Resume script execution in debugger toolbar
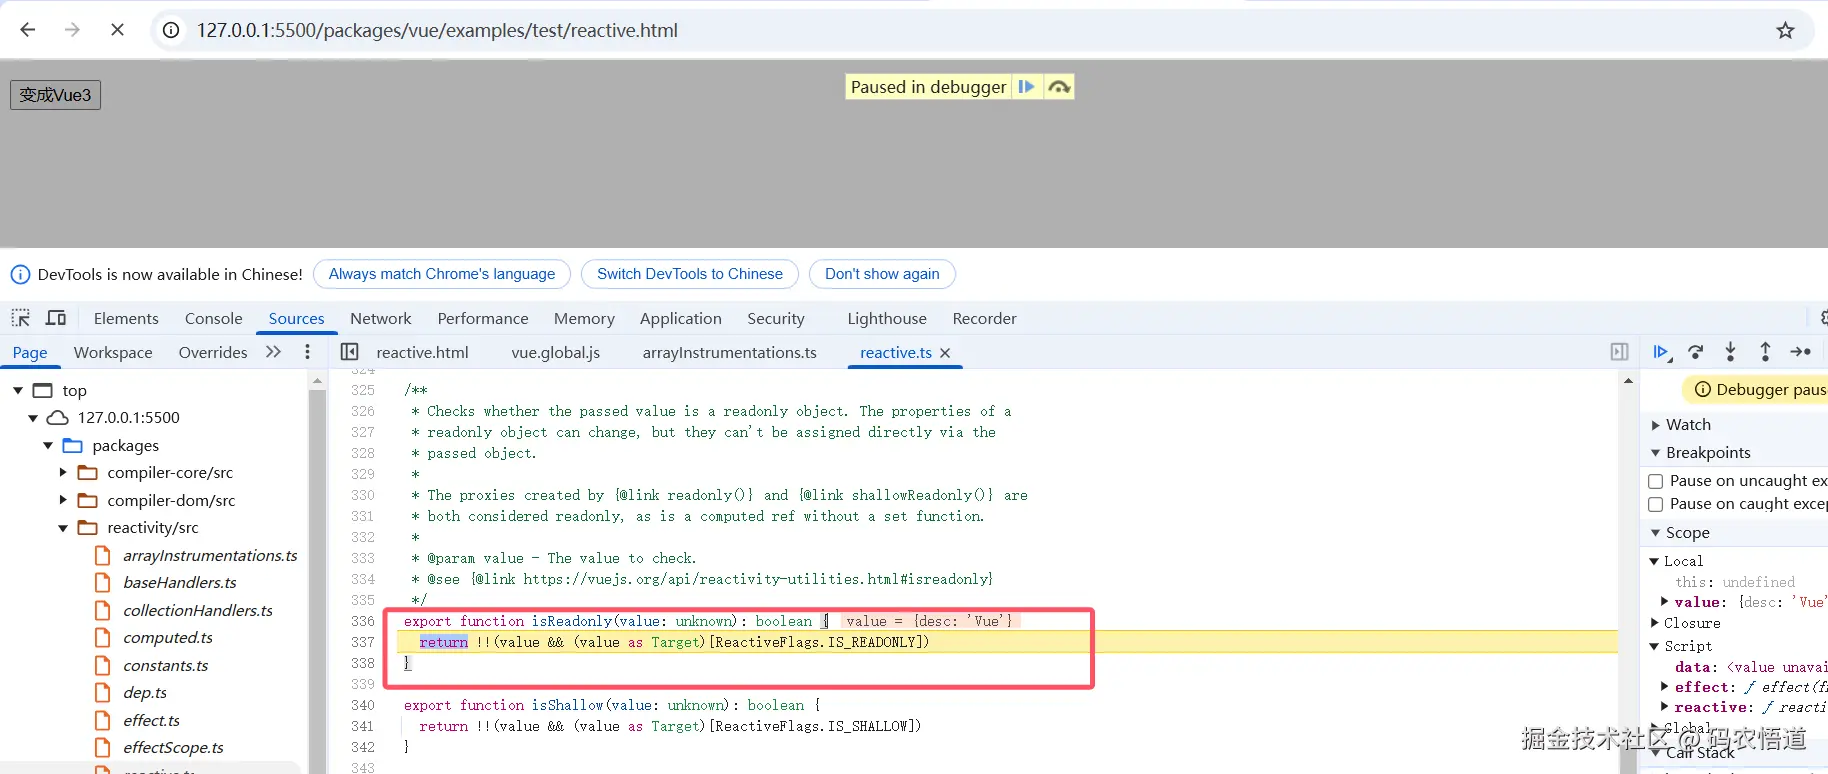Image resolution: width=1828 pixels, height=774 pixels. (x=1662, y=352)
